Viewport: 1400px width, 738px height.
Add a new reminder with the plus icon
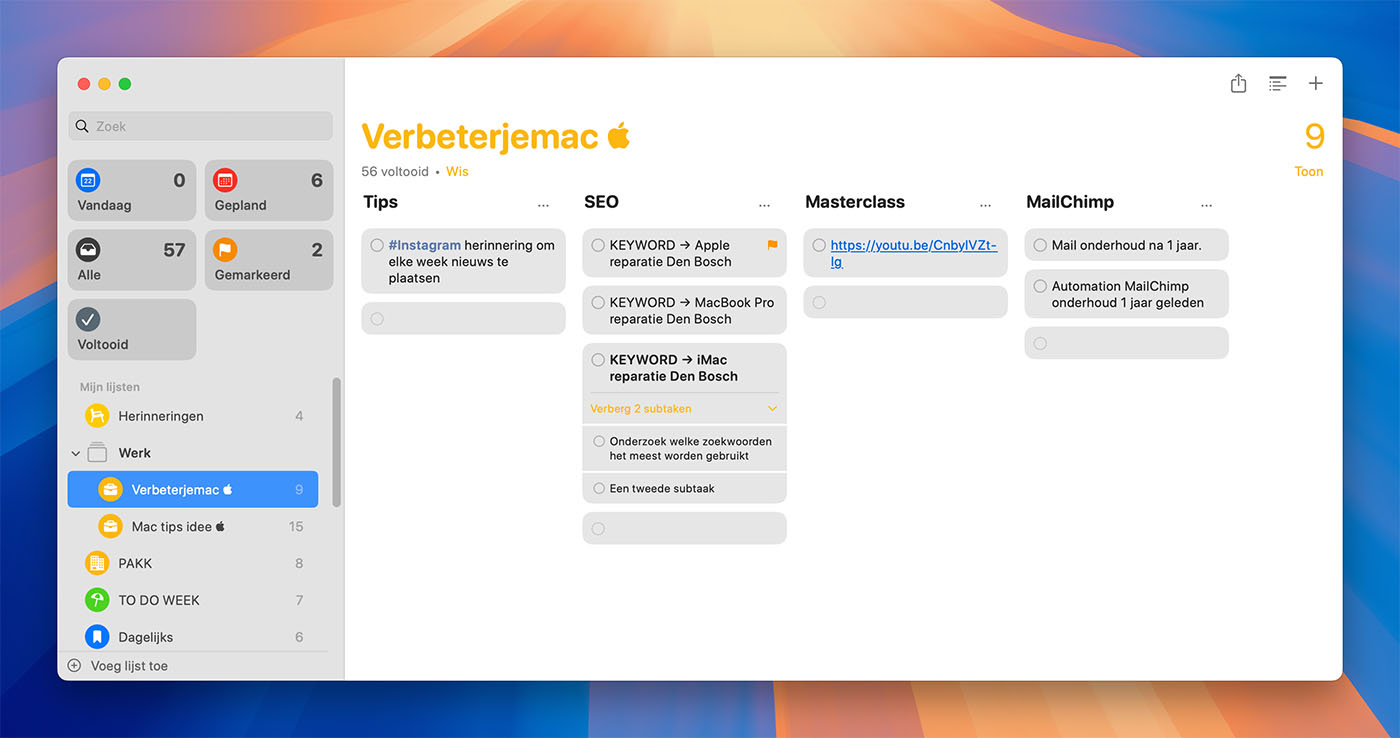tap(1316, 83)
